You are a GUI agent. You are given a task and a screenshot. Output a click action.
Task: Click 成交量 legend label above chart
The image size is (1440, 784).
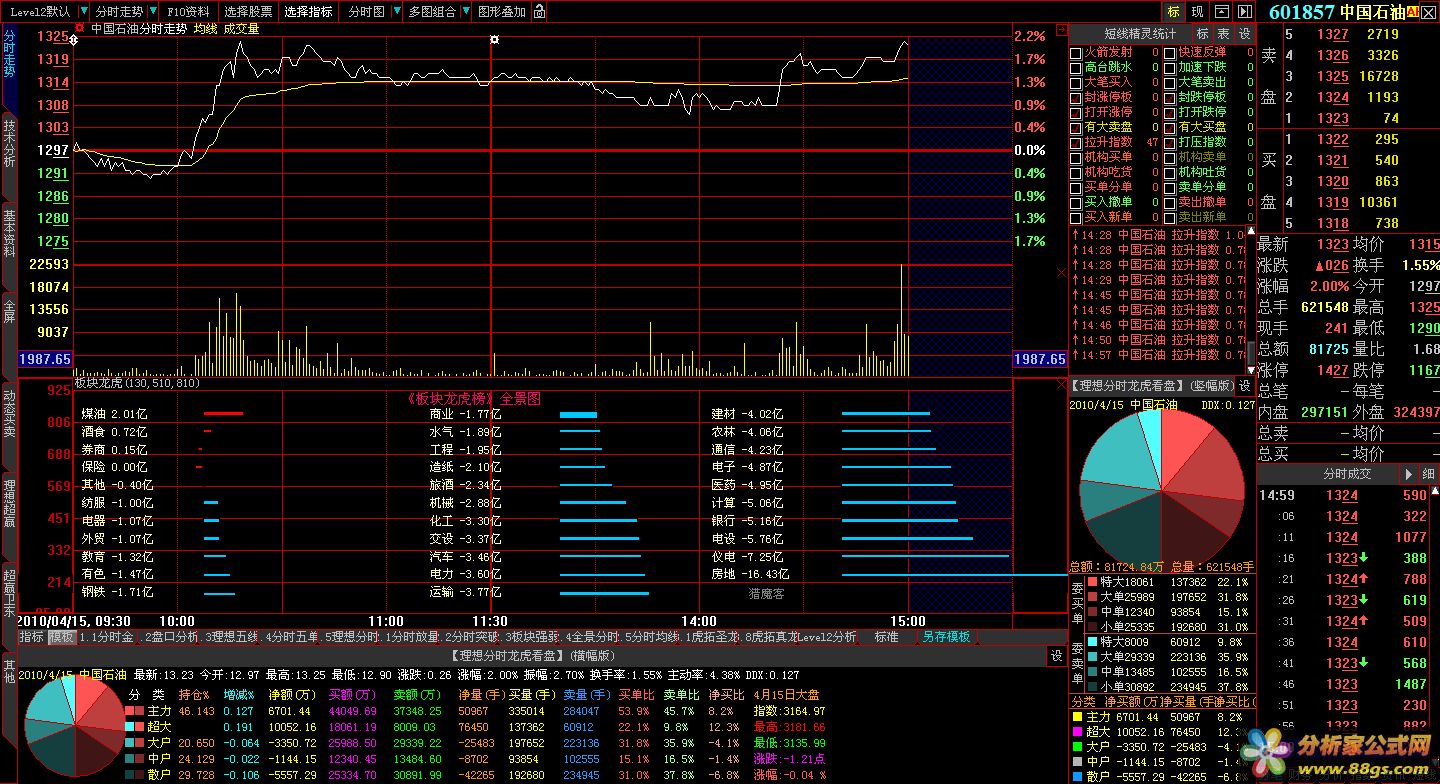click(241, 29)
